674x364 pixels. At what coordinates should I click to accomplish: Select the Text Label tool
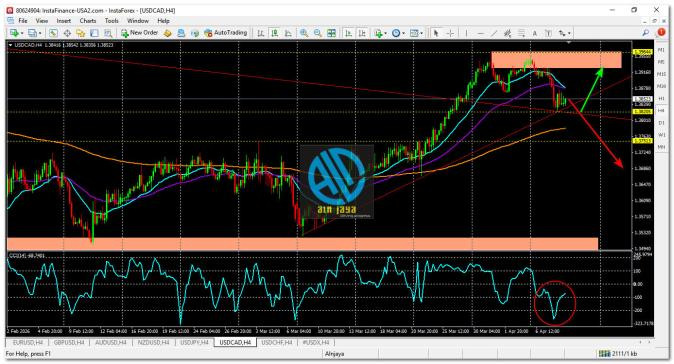[x=548, y=33]
